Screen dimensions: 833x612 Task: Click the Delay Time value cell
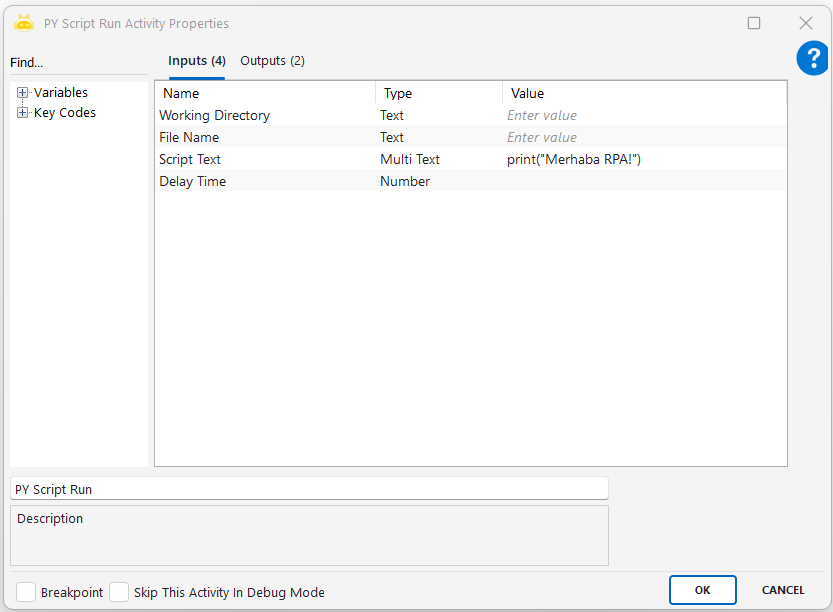644,182
